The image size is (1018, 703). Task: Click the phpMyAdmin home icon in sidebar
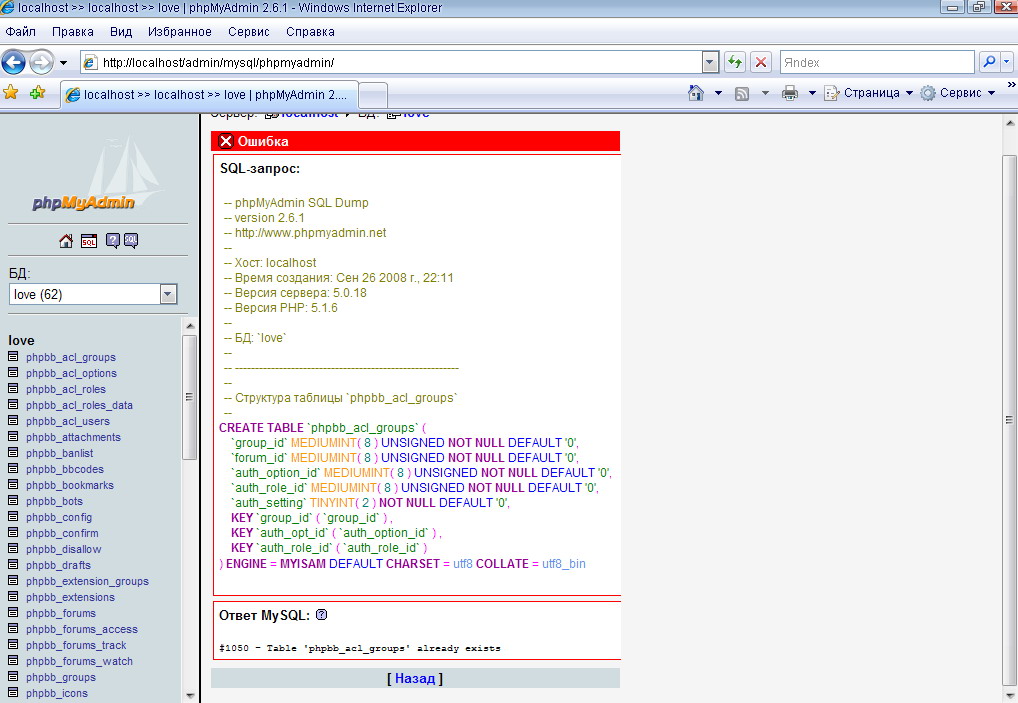(66, 241)
